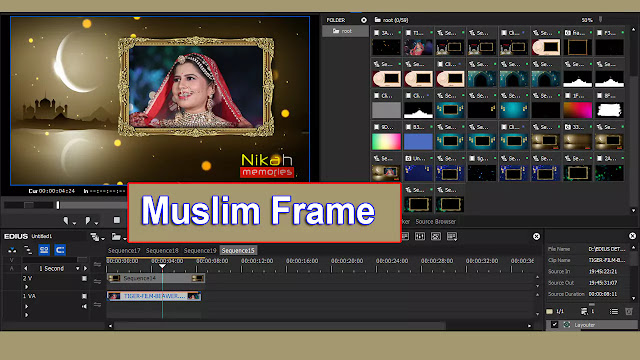This screenshot has height=360, width=640.
Task: Expand track 2 V triangle
Action: (x=27, y=287)
